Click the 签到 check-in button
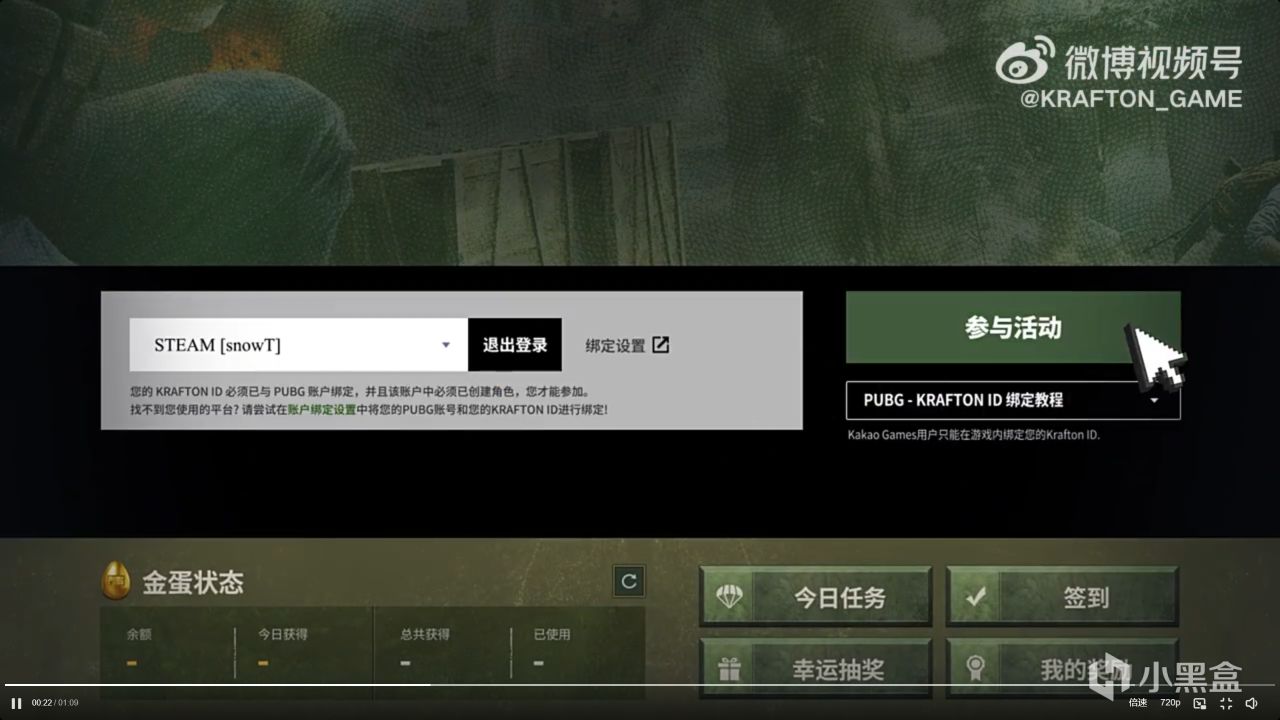 tap(1062, 598)
